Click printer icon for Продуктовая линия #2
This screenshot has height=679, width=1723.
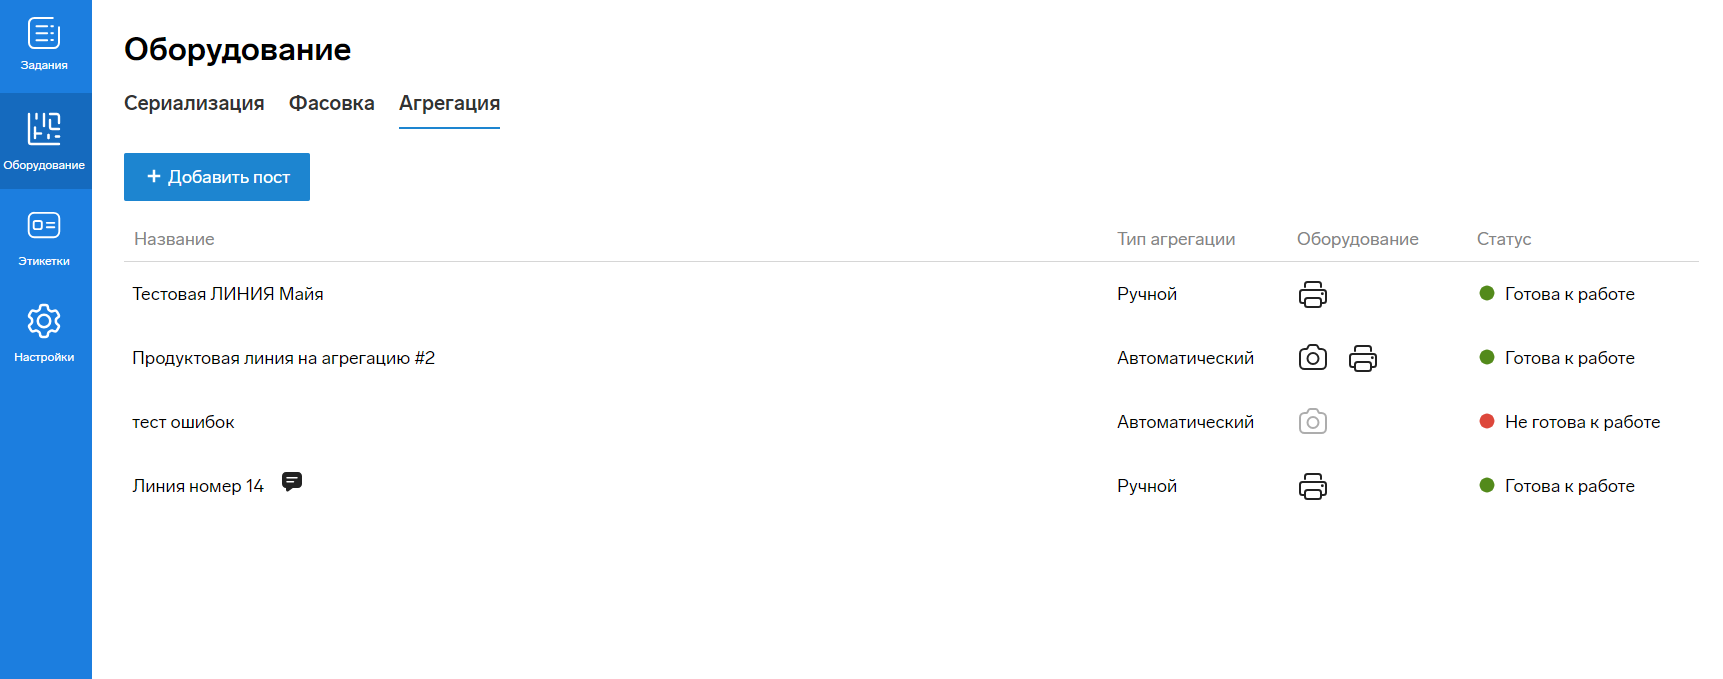tap(1362, 358)
